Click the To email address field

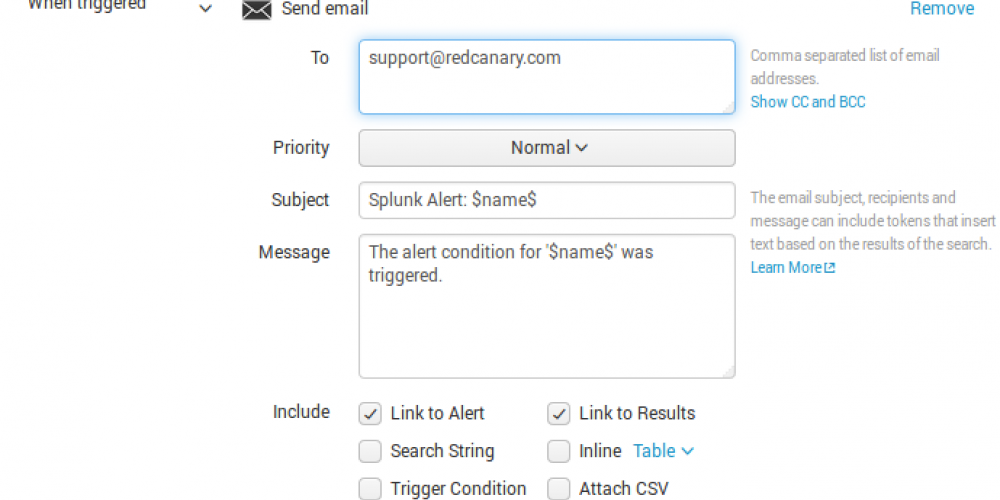(x=547, y=76)
